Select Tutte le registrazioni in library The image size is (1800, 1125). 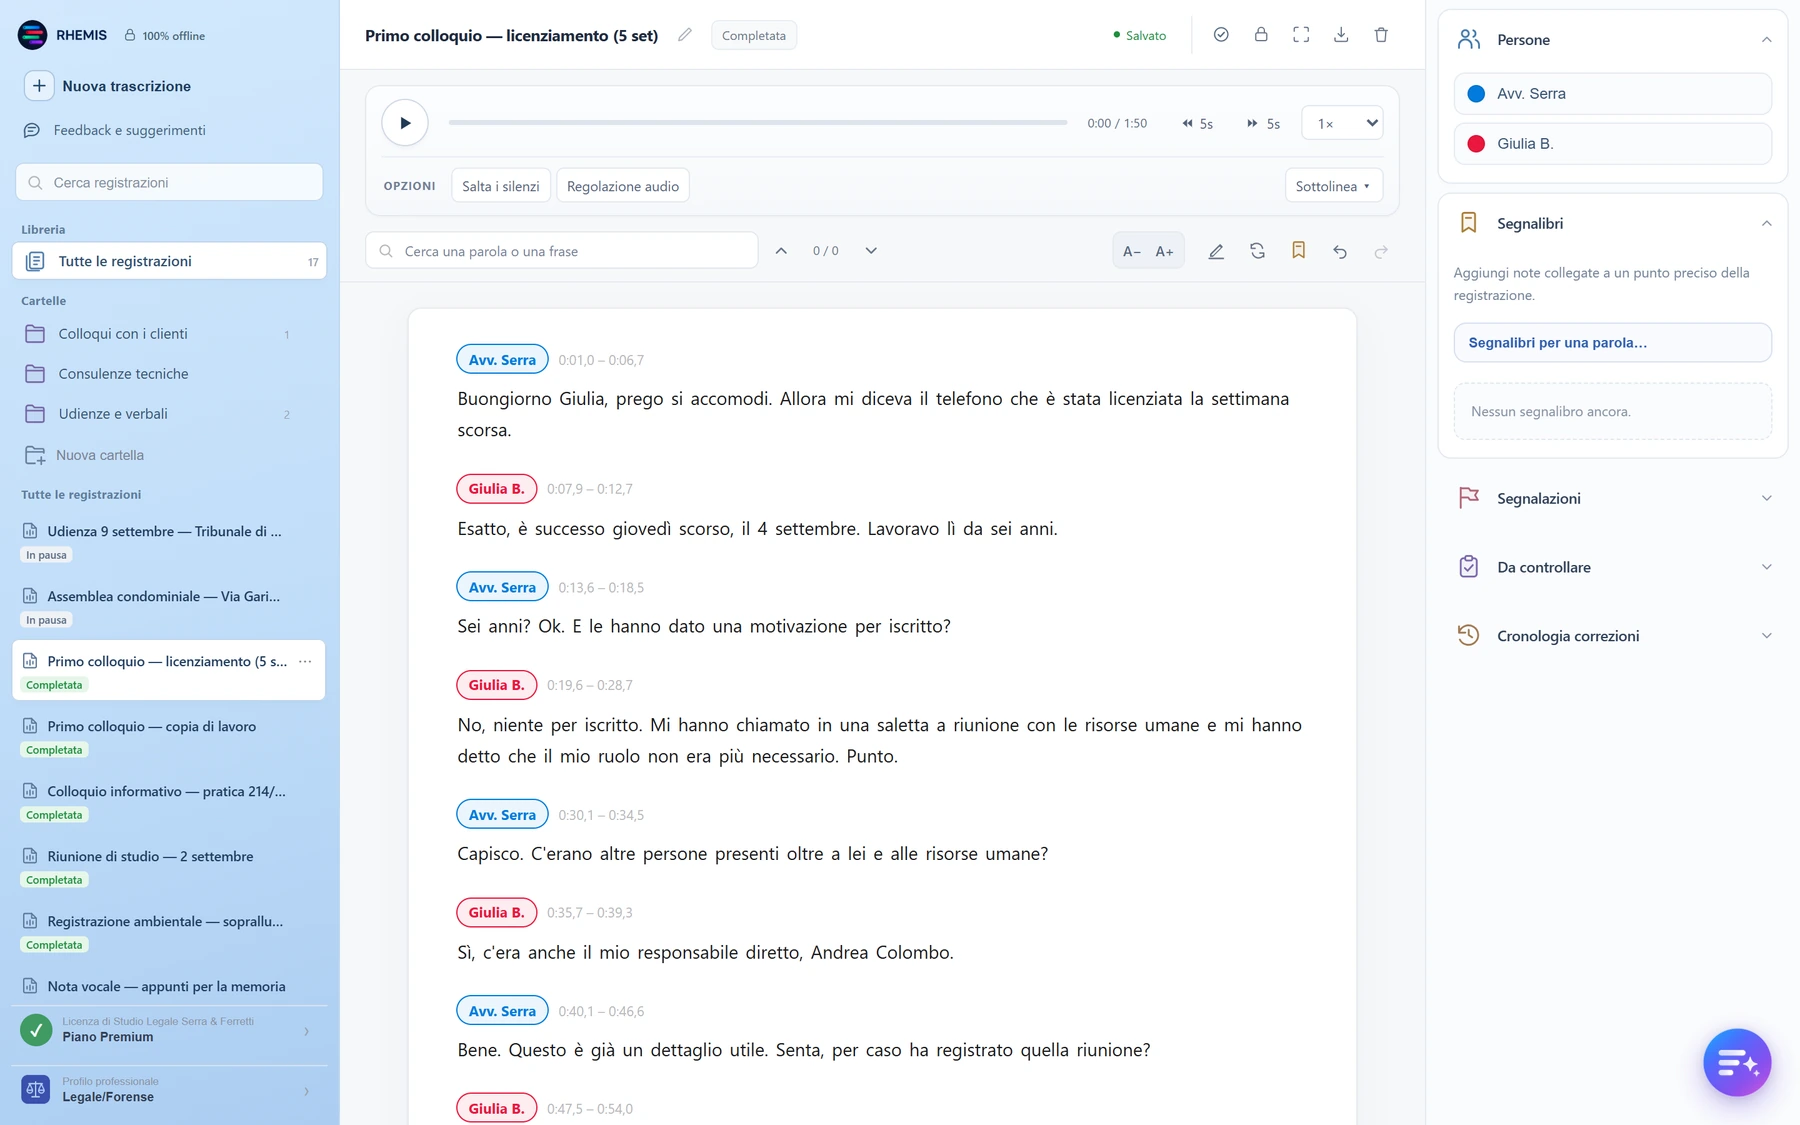click(x=169, y=261)
